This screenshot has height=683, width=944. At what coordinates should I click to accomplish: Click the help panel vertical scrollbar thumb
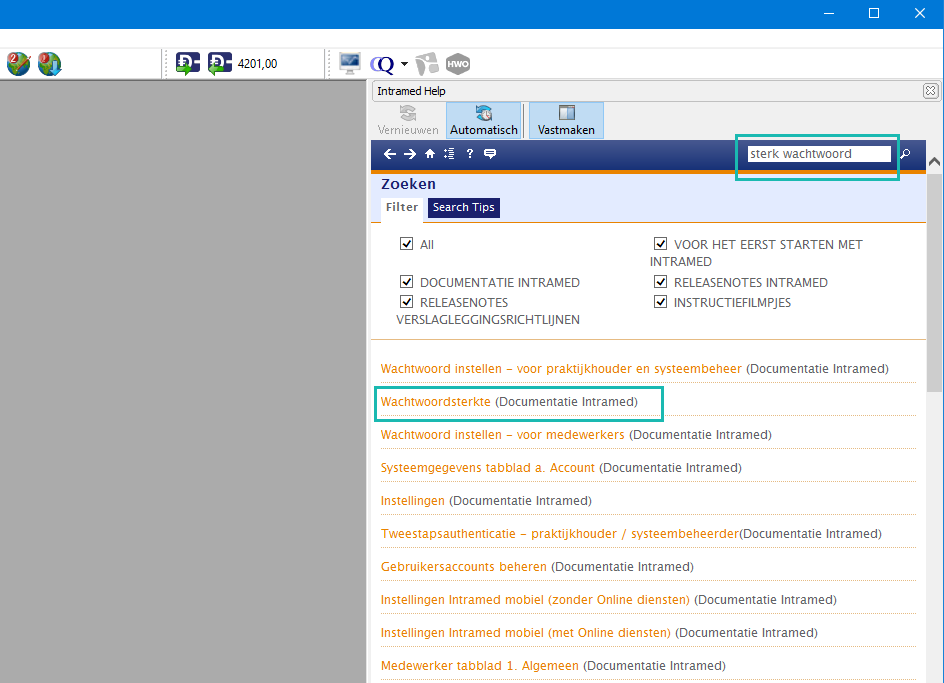click(934, 283)
